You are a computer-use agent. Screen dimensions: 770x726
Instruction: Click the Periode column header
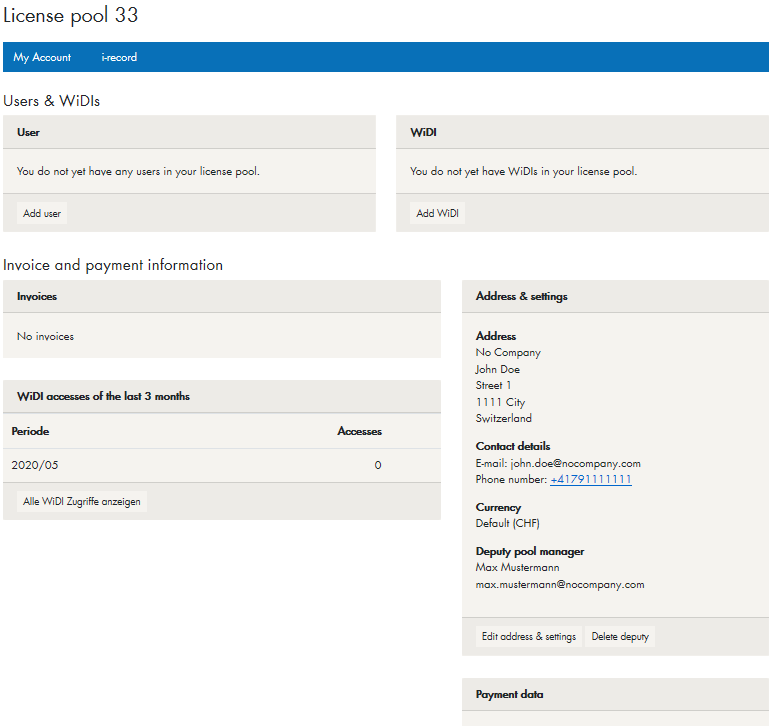coord(30,432)
